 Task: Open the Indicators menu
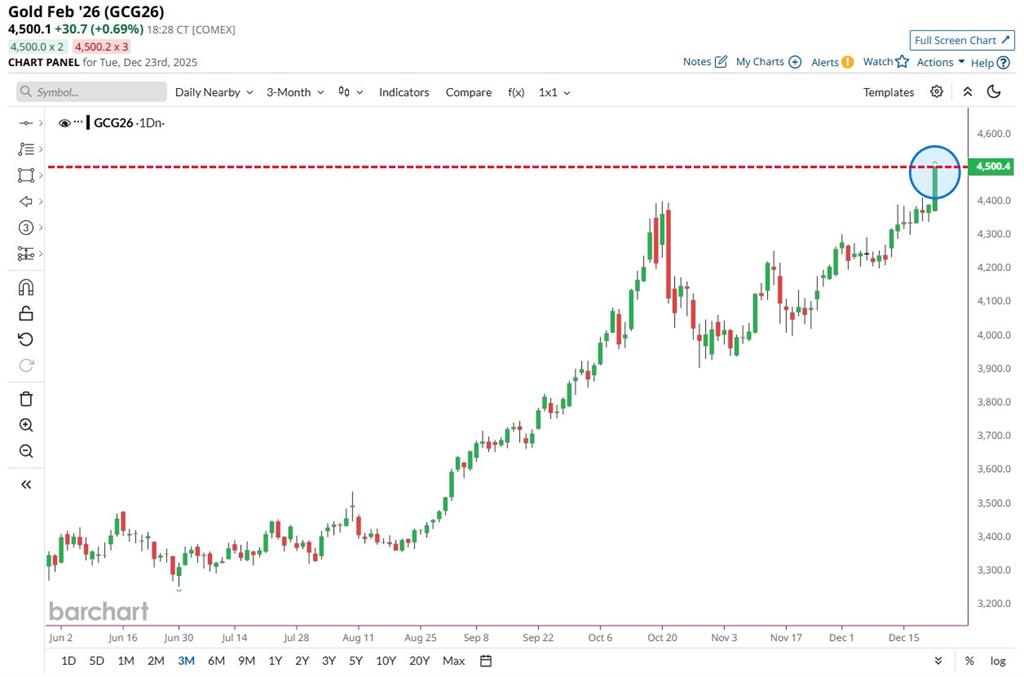[x=404, y=92]
